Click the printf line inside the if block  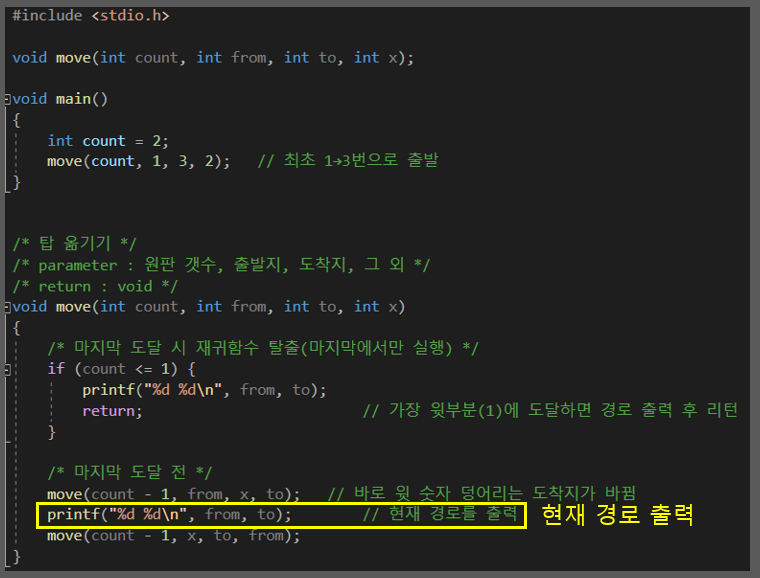click(x=205, y=390)
